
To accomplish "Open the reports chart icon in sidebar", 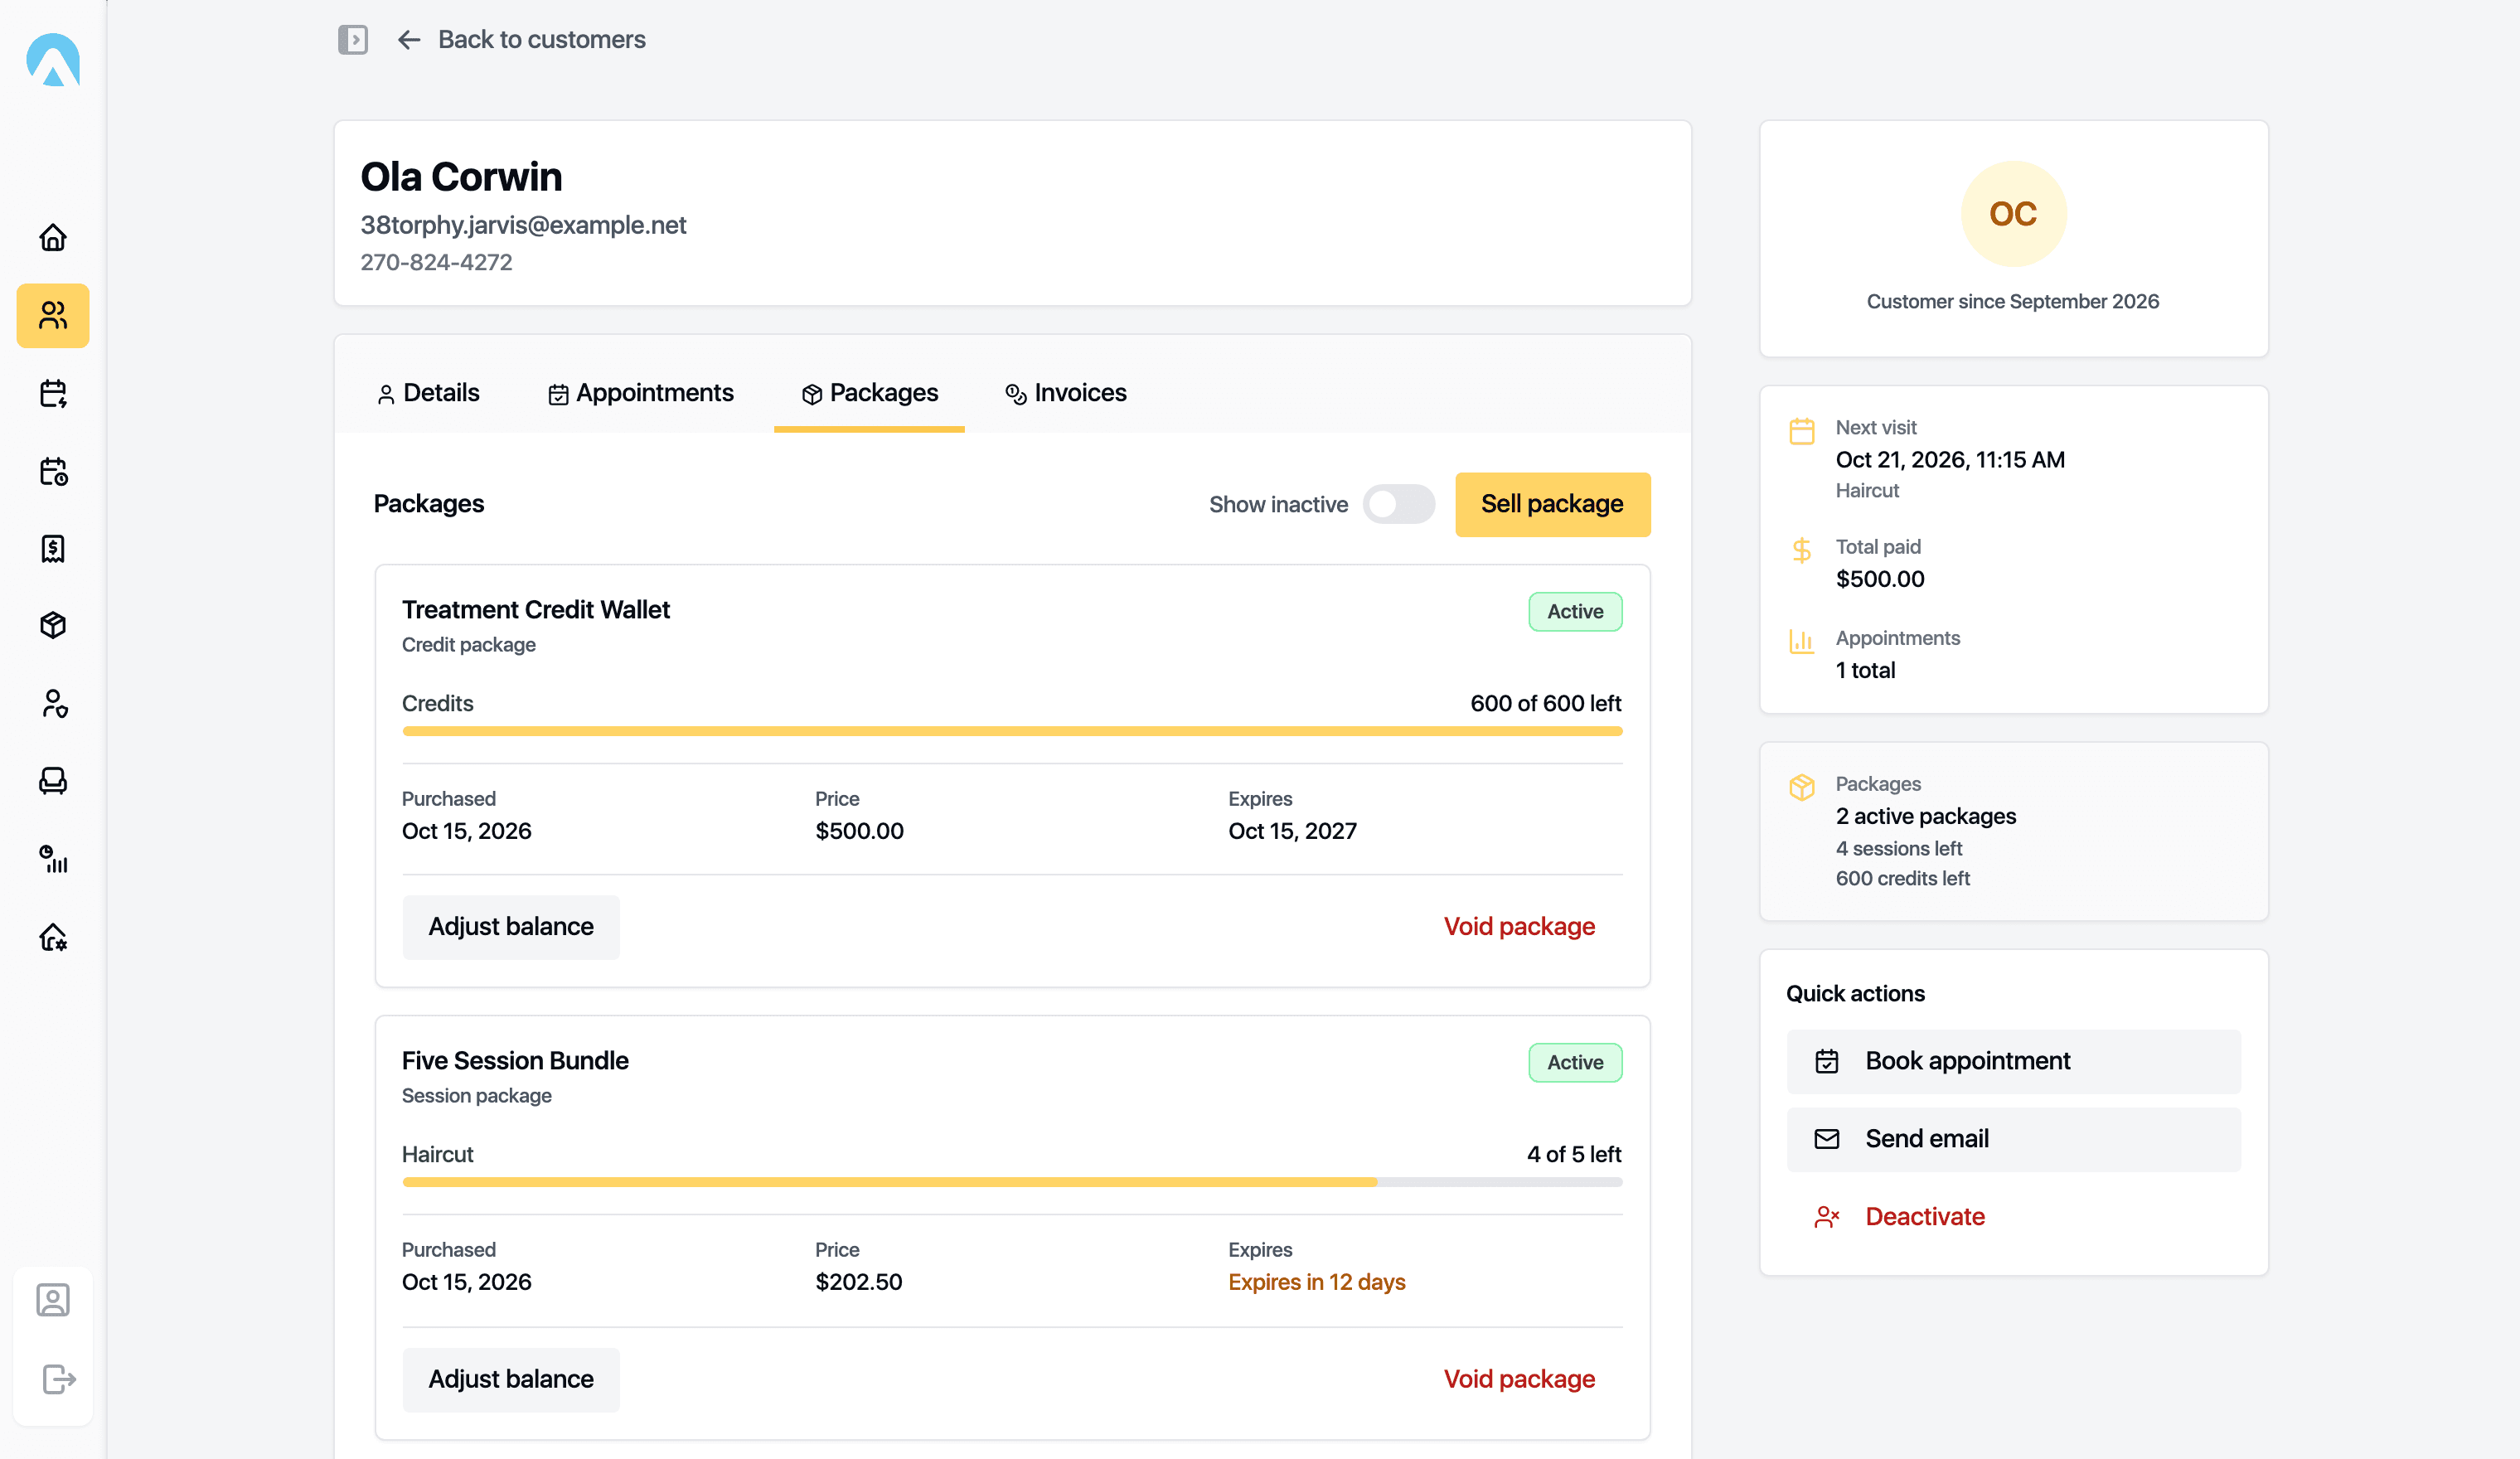I will click(x=53, y=859).
